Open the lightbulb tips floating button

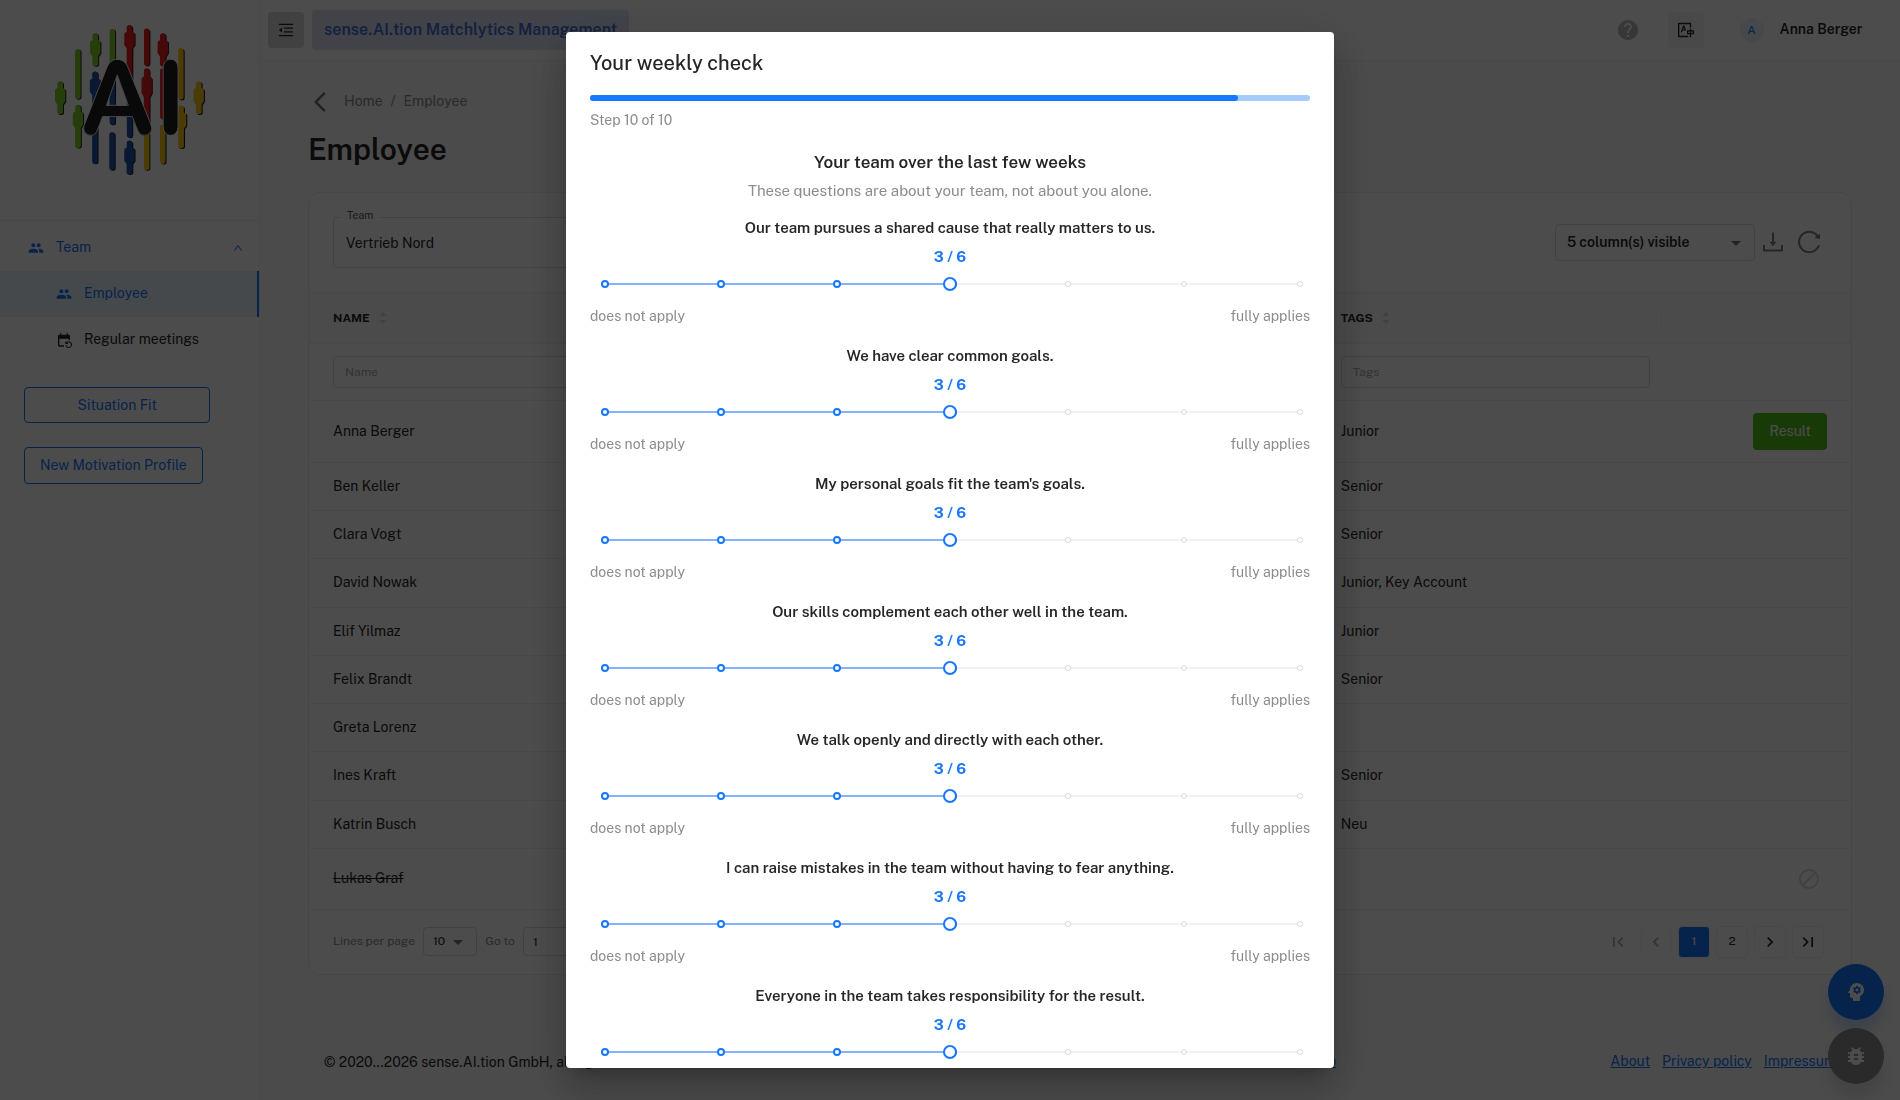(1856, 992)
